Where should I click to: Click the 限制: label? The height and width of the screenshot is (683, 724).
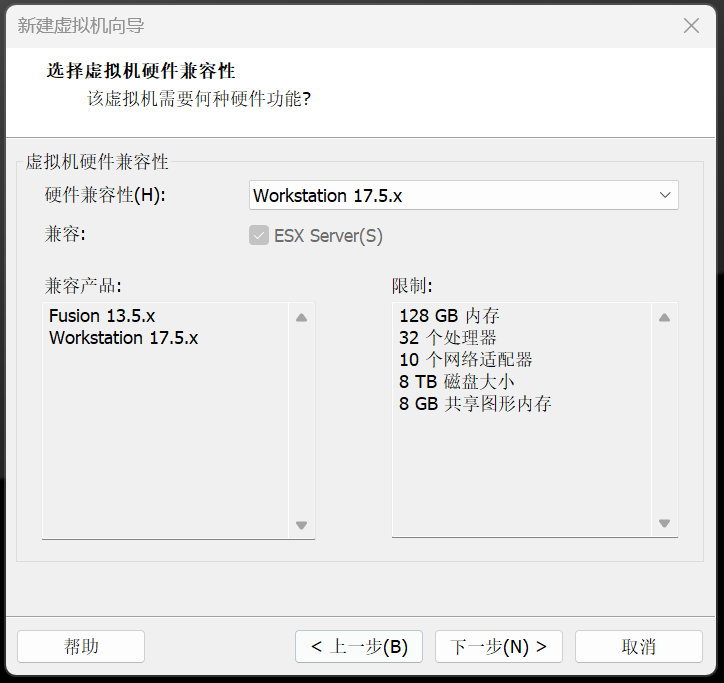tap(412, 286)
